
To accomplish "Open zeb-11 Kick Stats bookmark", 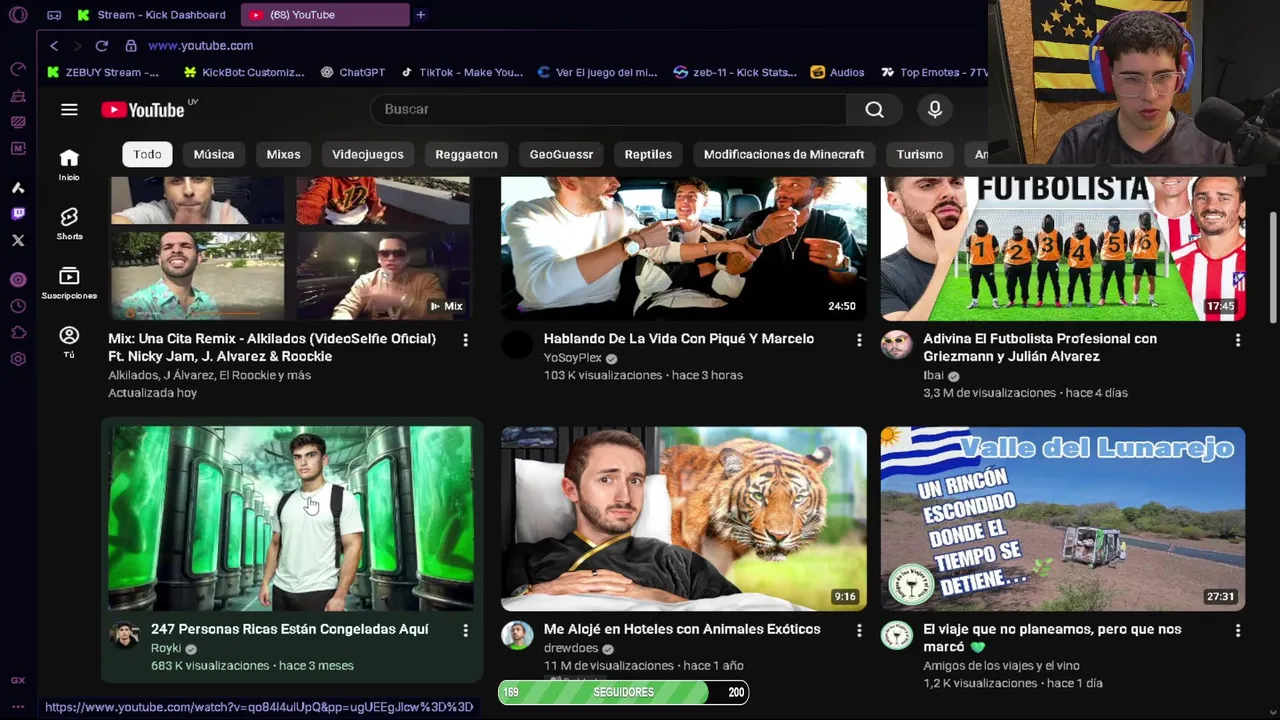I will tap(735, 72).
